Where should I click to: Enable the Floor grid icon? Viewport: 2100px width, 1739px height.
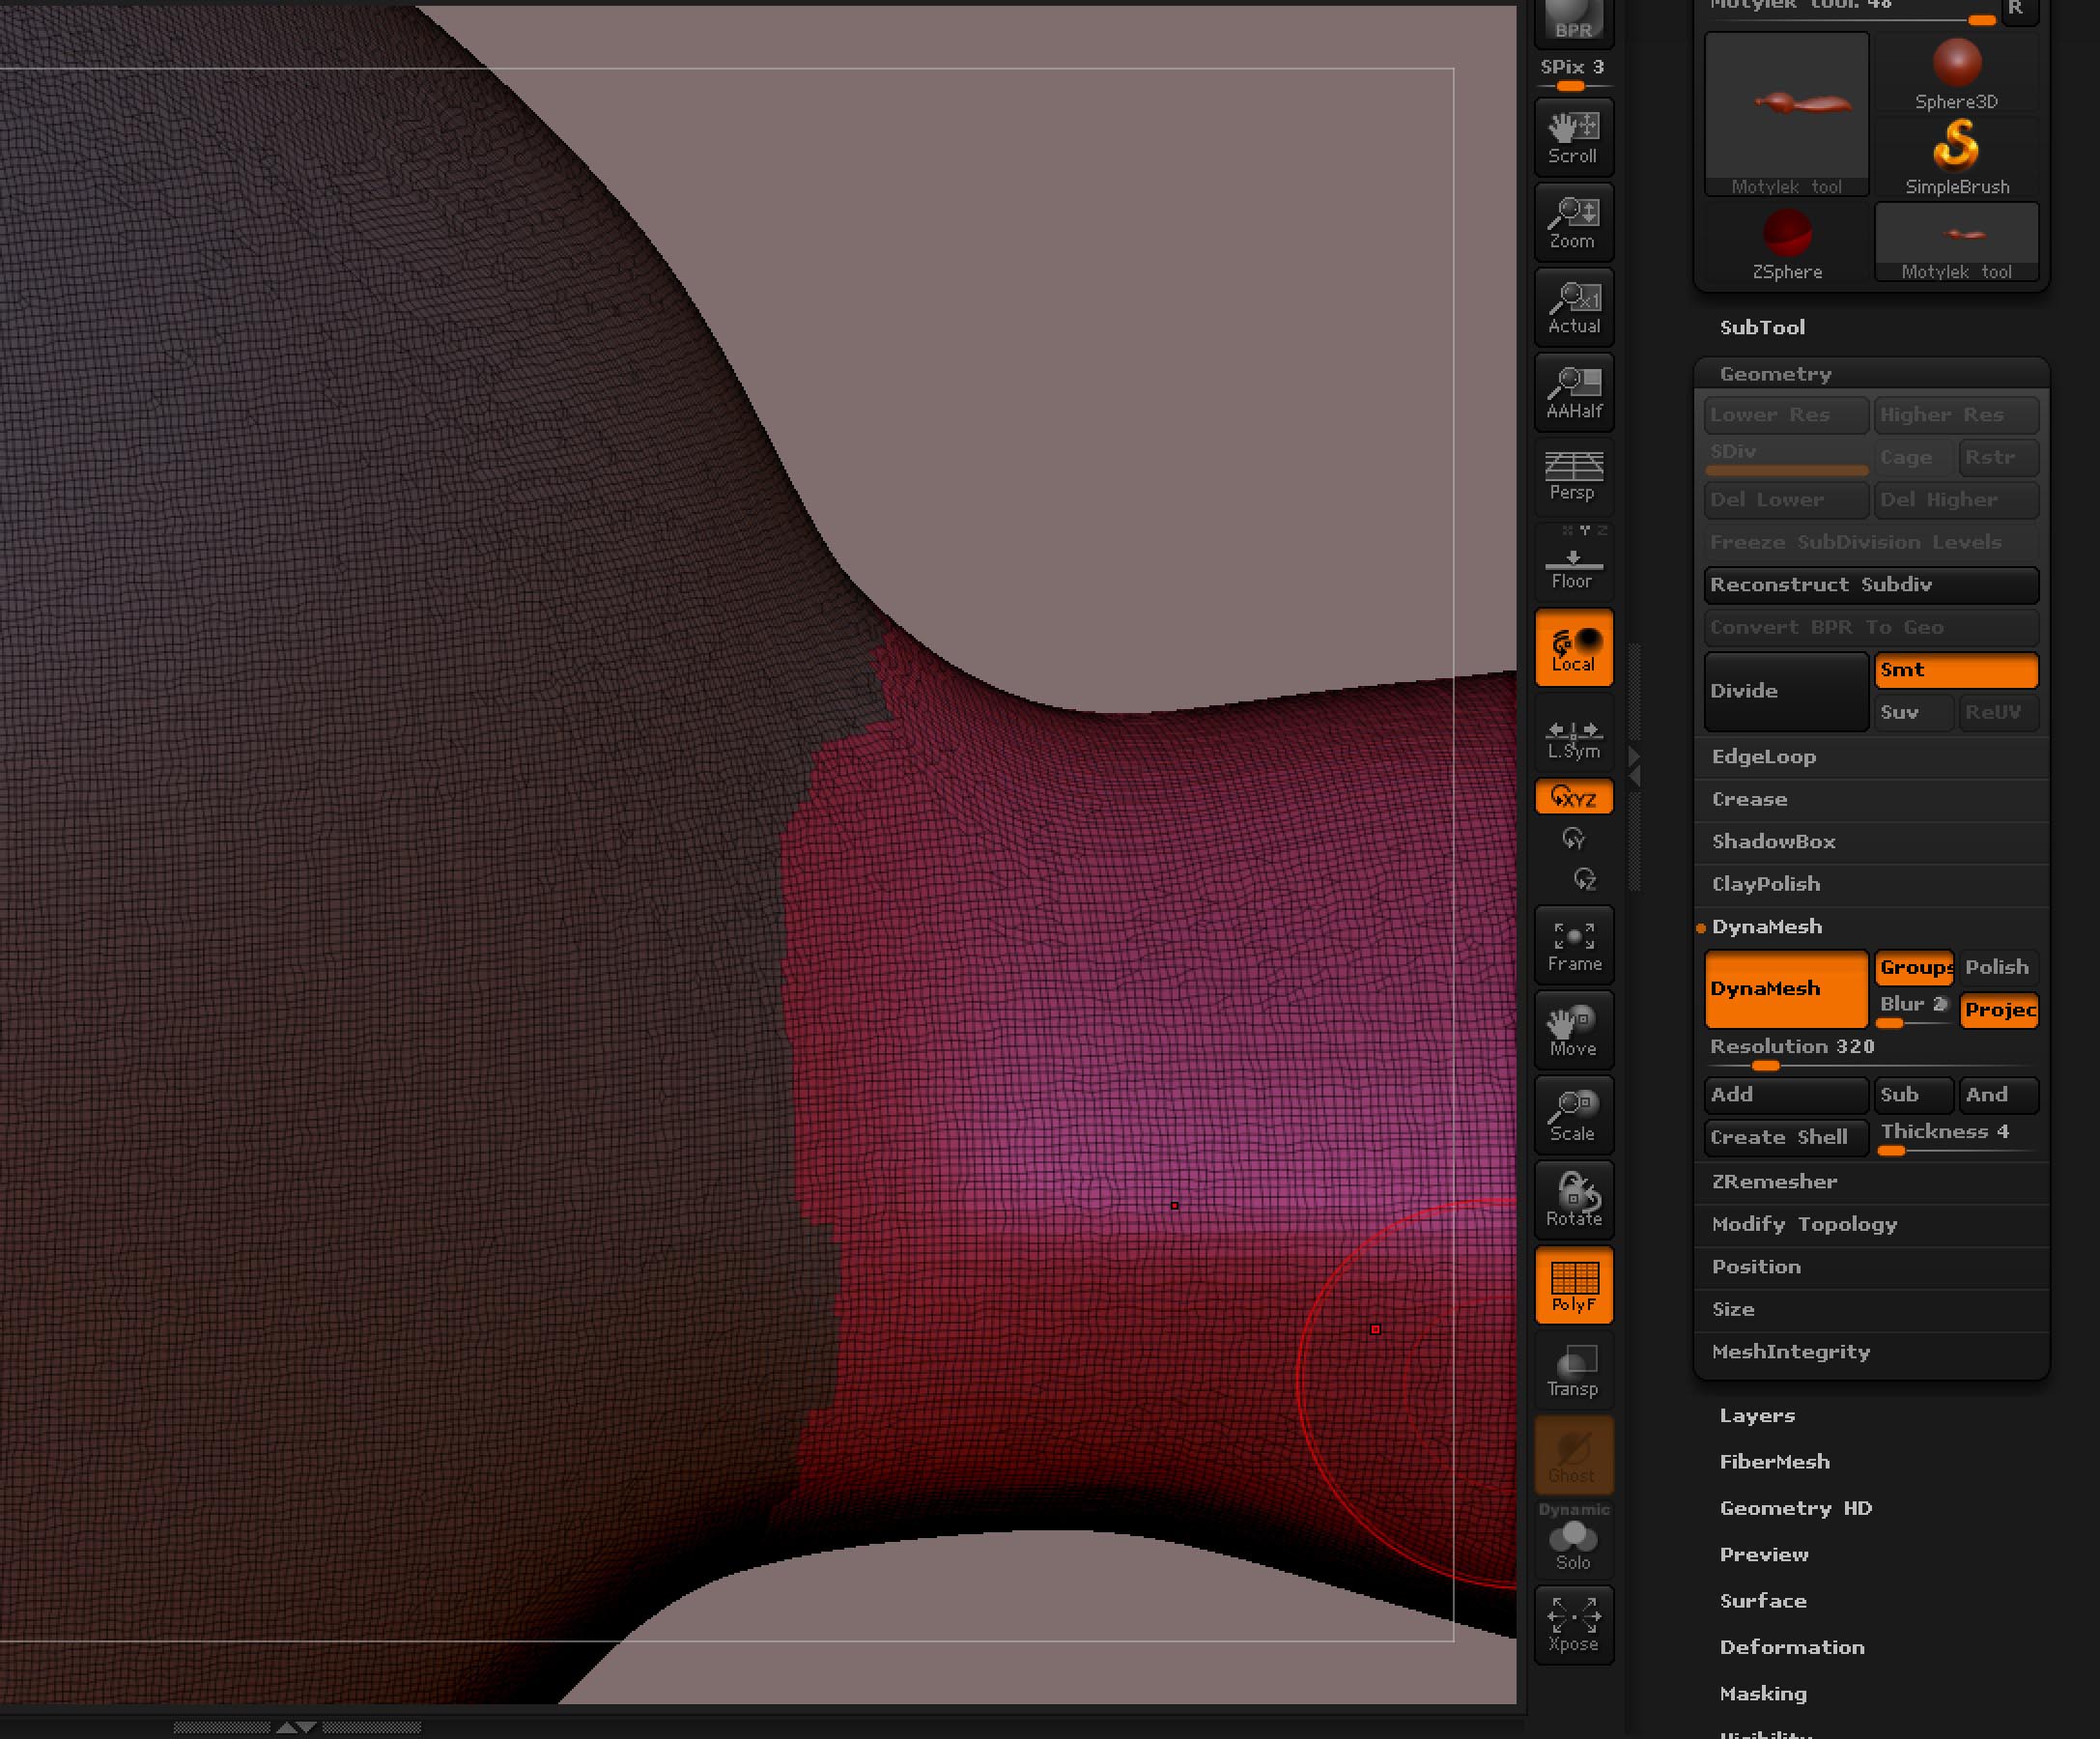coord(1573,563)
